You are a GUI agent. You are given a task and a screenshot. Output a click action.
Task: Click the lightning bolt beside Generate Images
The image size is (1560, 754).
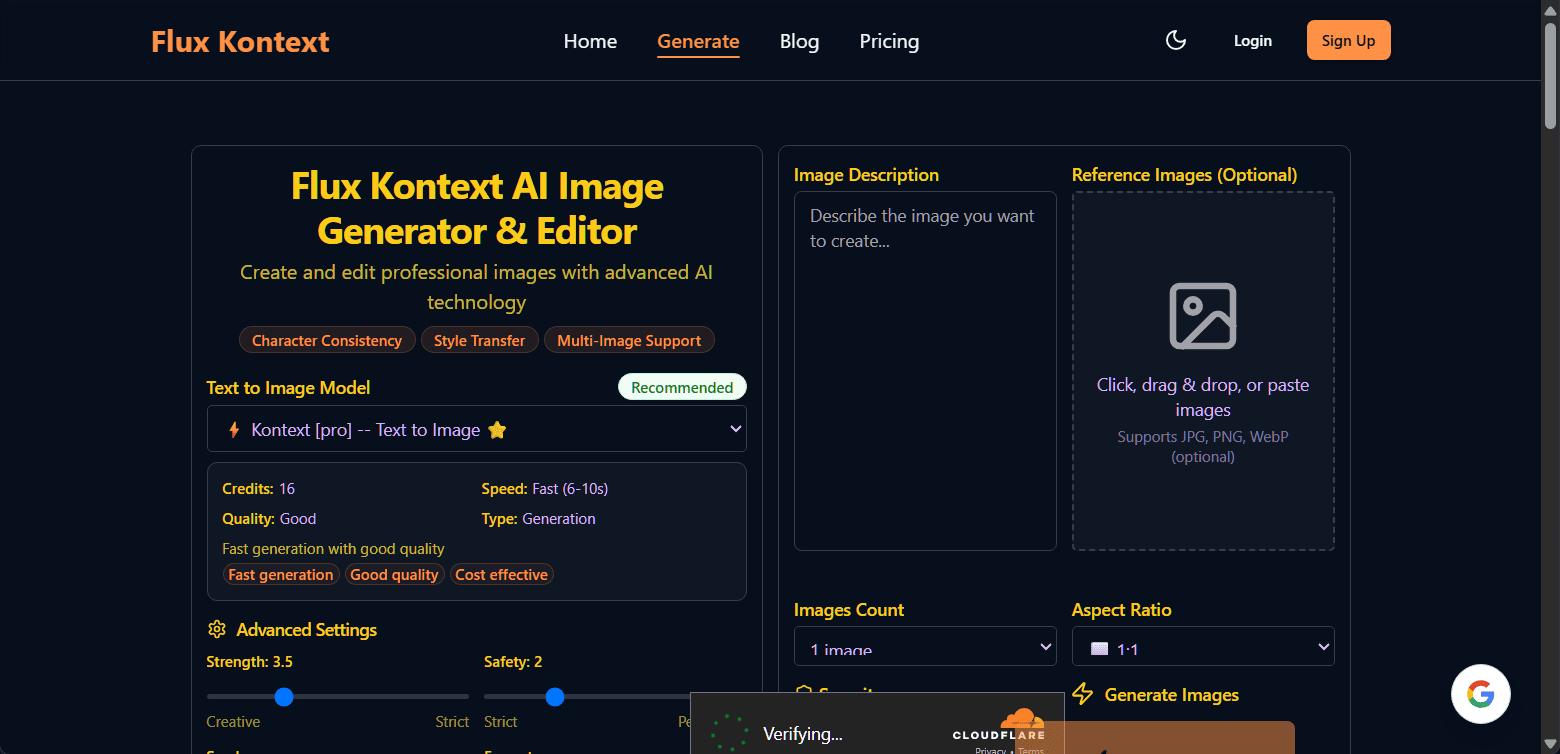pos(1082,694)
